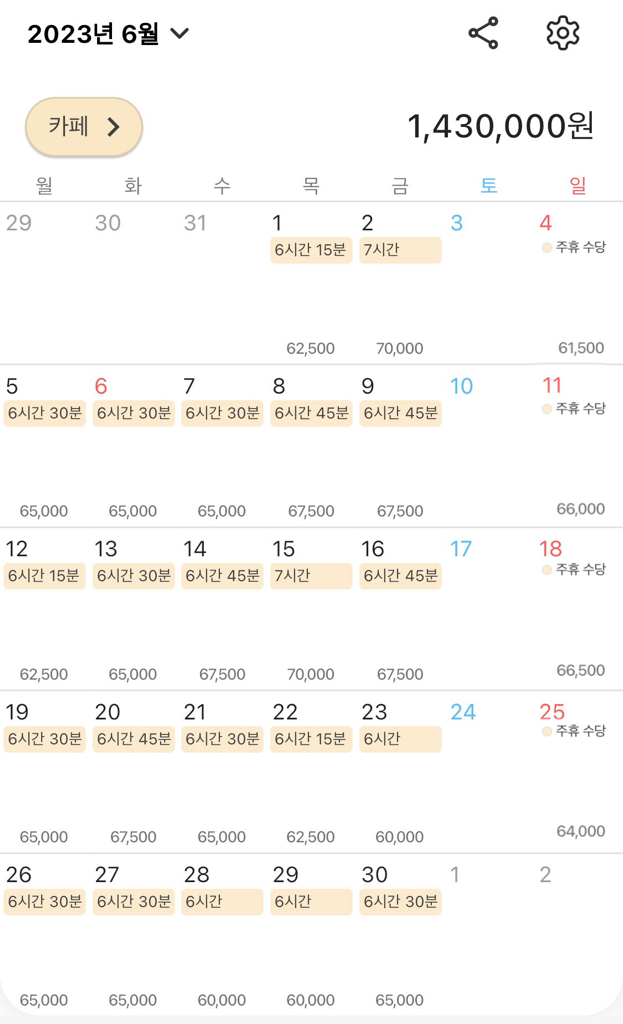Select the 6시간 shift on June 28

click(222, 901)
